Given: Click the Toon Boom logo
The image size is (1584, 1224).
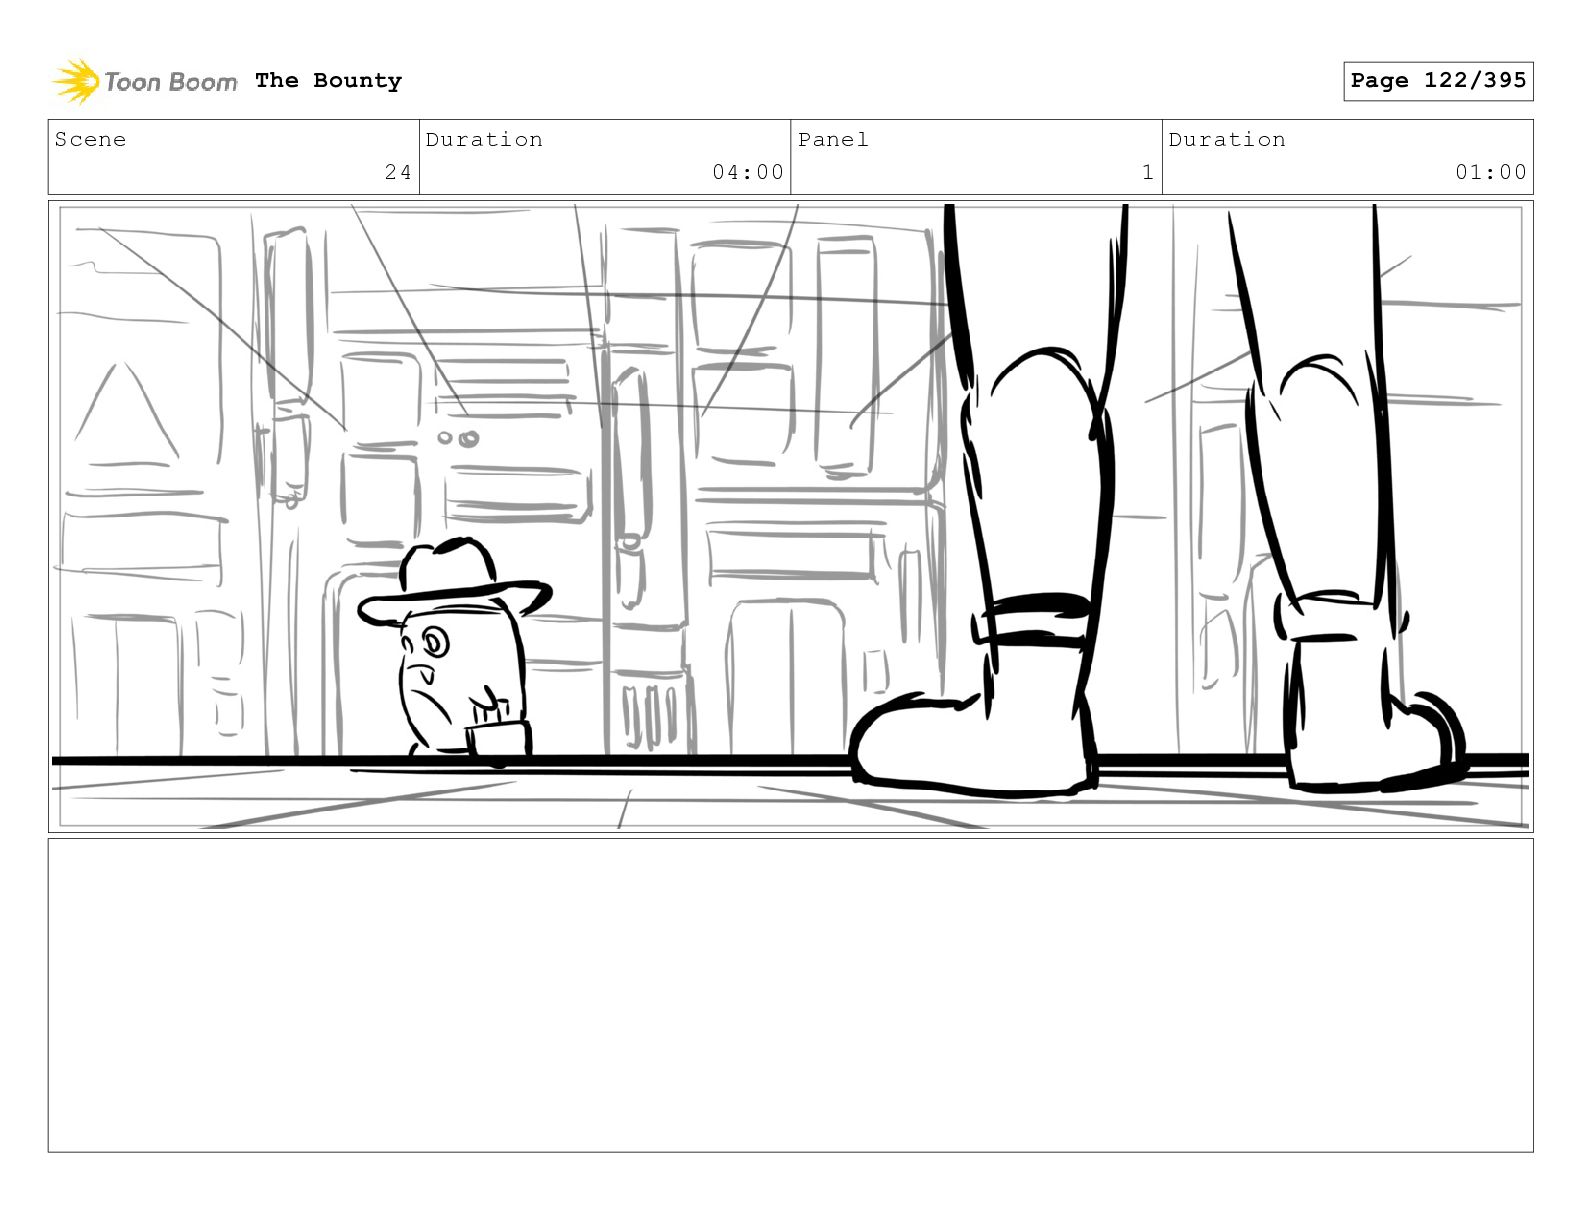Looking at the screenshot, I should (x=145, y=81).
